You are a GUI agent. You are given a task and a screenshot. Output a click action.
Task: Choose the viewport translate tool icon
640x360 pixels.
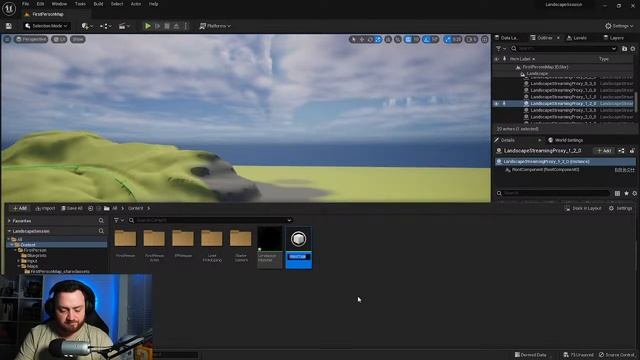tap(362, 40)
